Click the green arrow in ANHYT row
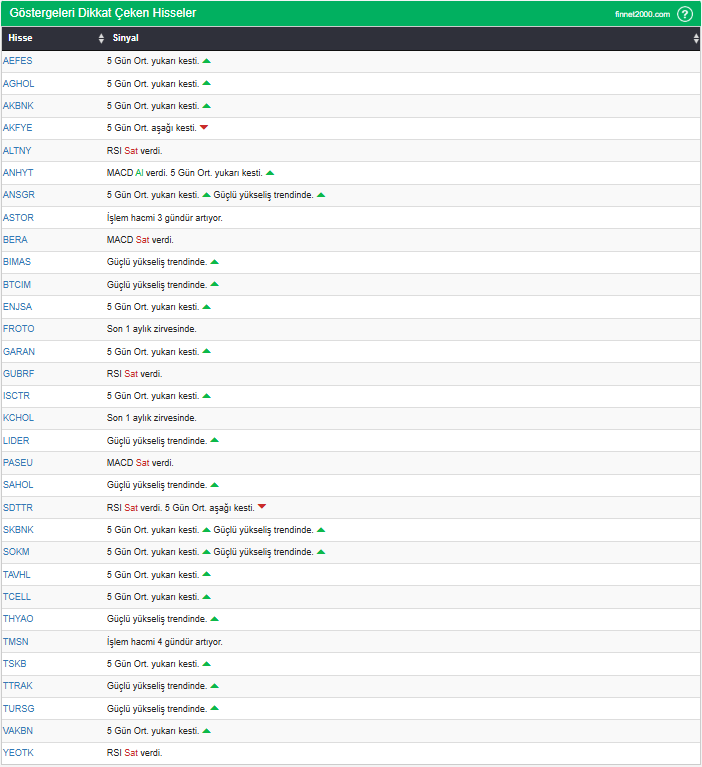This screenshot has height=767, width=702. tap(270, 173)
